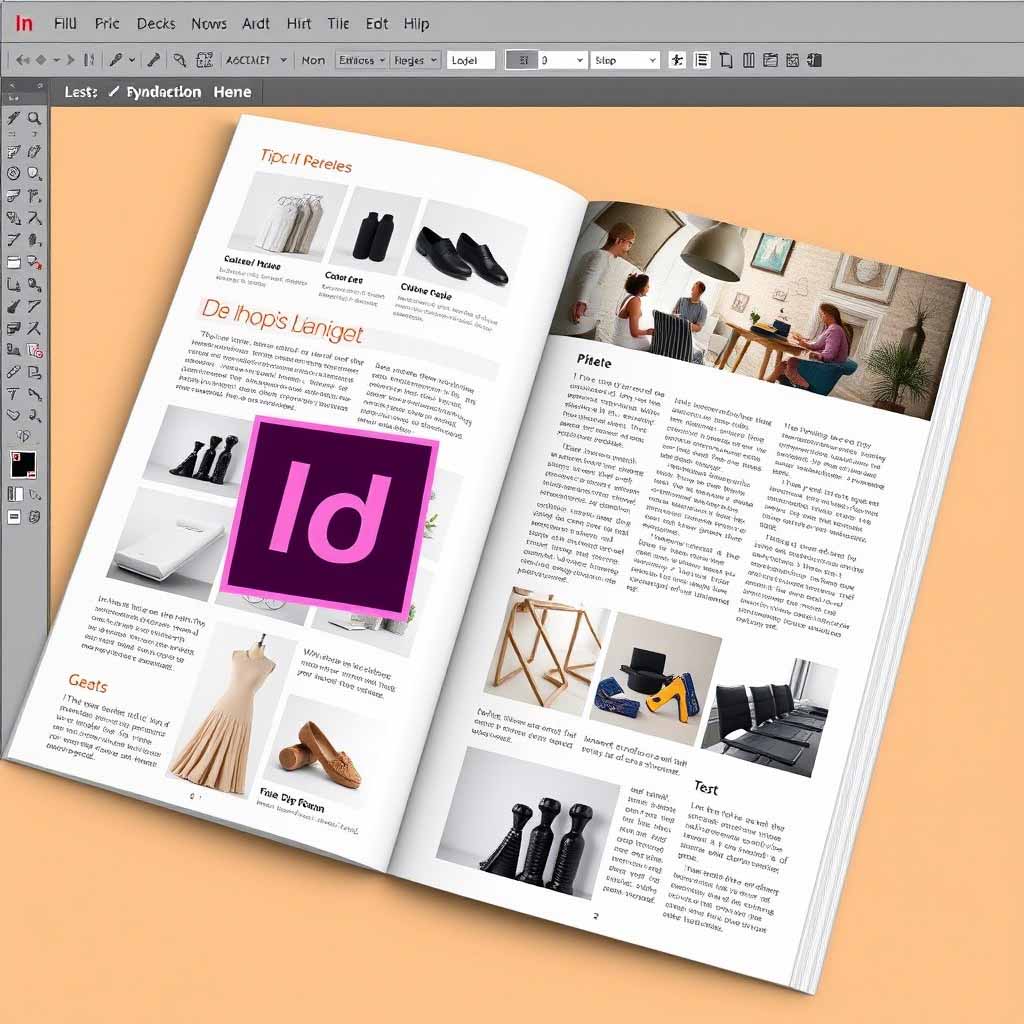Click the running figure icon right of Slop

tap(677, 60)
